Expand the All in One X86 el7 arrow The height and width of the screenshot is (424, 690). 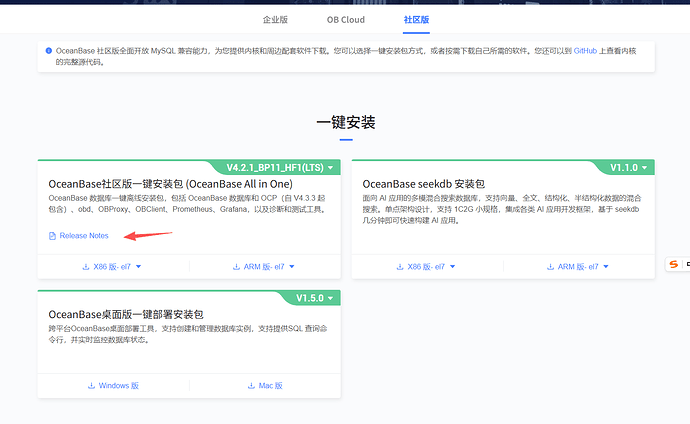pyautogui.click(x=139, y=267)
